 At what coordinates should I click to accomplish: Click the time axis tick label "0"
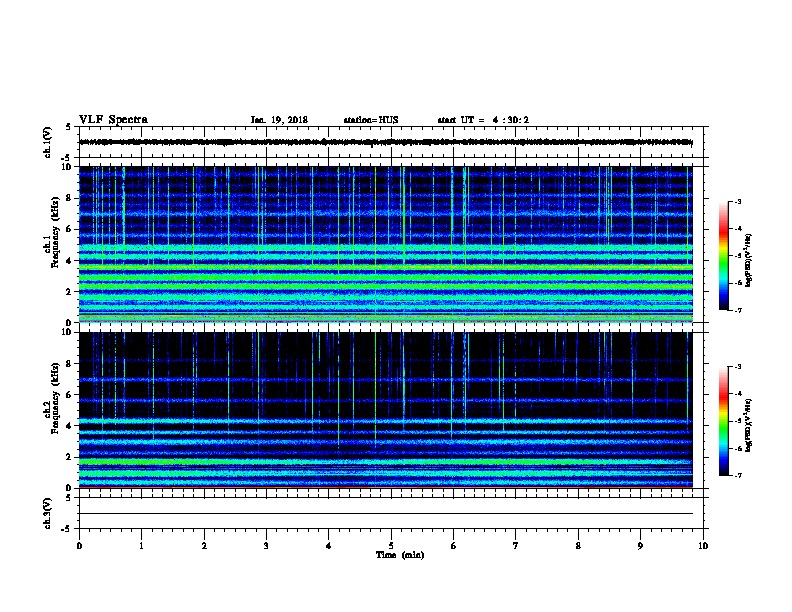[79, 546]
